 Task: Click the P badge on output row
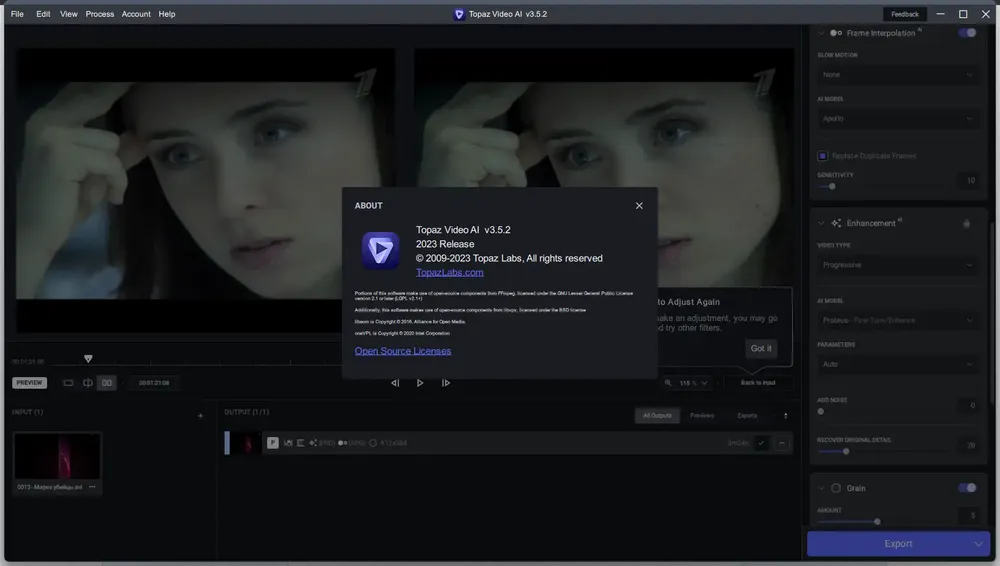coord(273,443)
